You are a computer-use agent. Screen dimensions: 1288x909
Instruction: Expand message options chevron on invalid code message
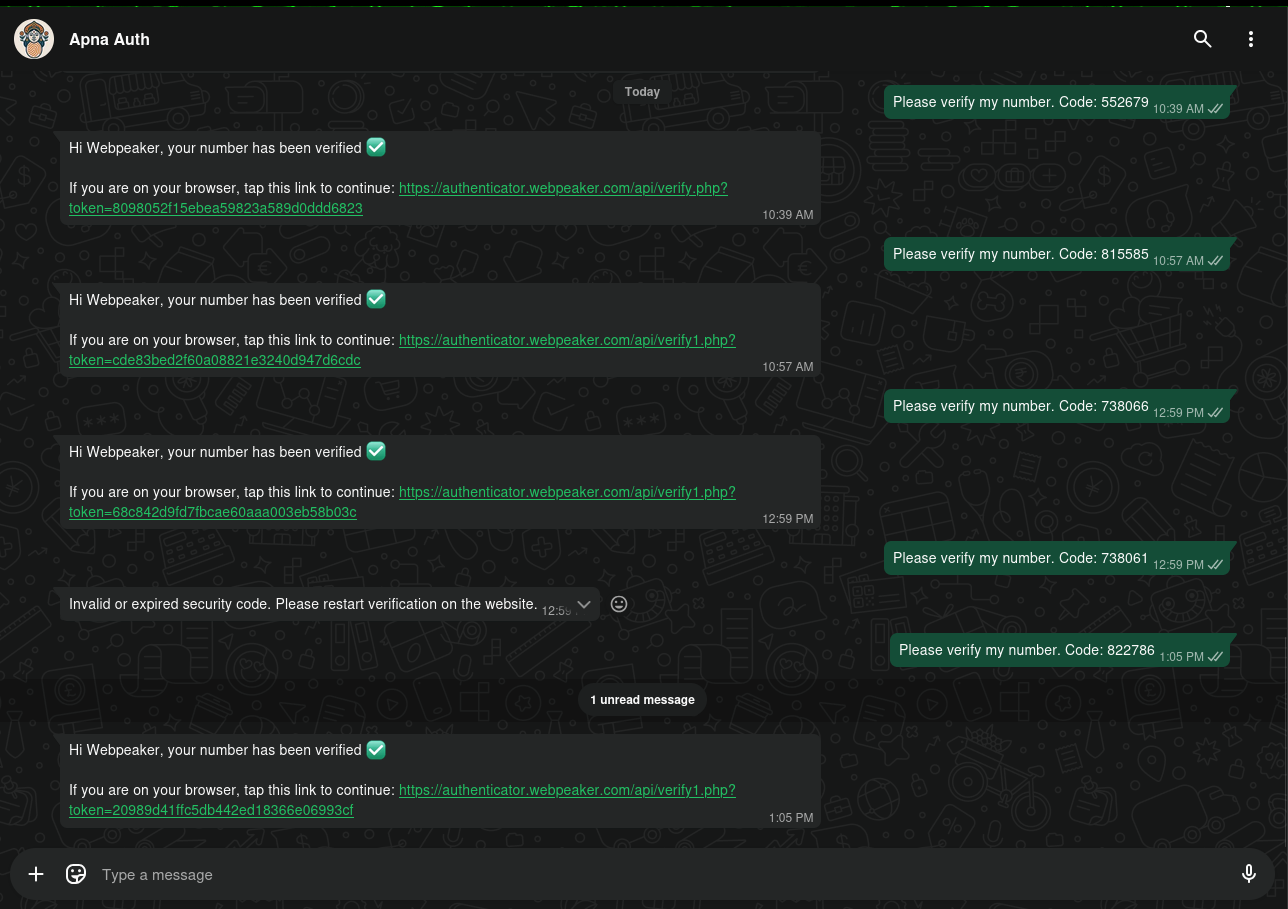(x=584, y=604)
